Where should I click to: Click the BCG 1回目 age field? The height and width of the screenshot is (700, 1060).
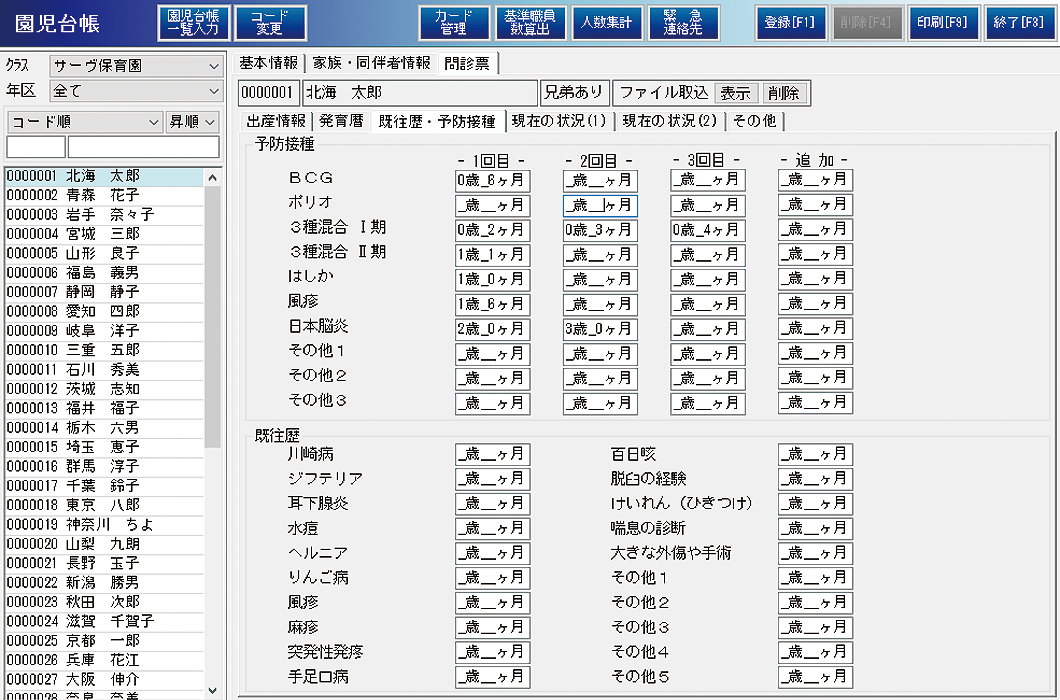click(492, 181)
